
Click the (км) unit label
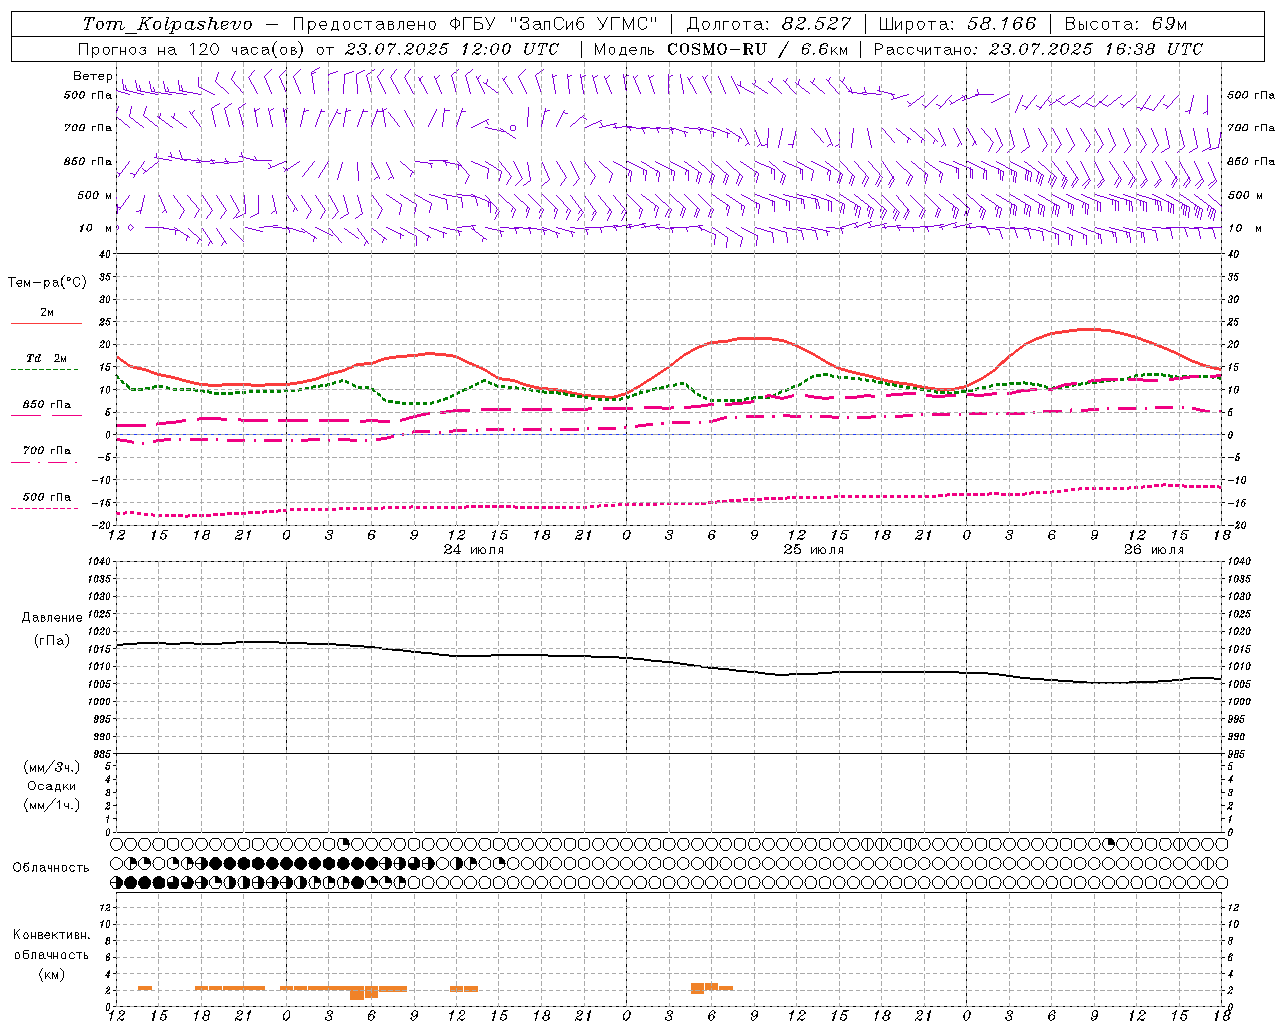pyautogui.click(x=51, y=974)
